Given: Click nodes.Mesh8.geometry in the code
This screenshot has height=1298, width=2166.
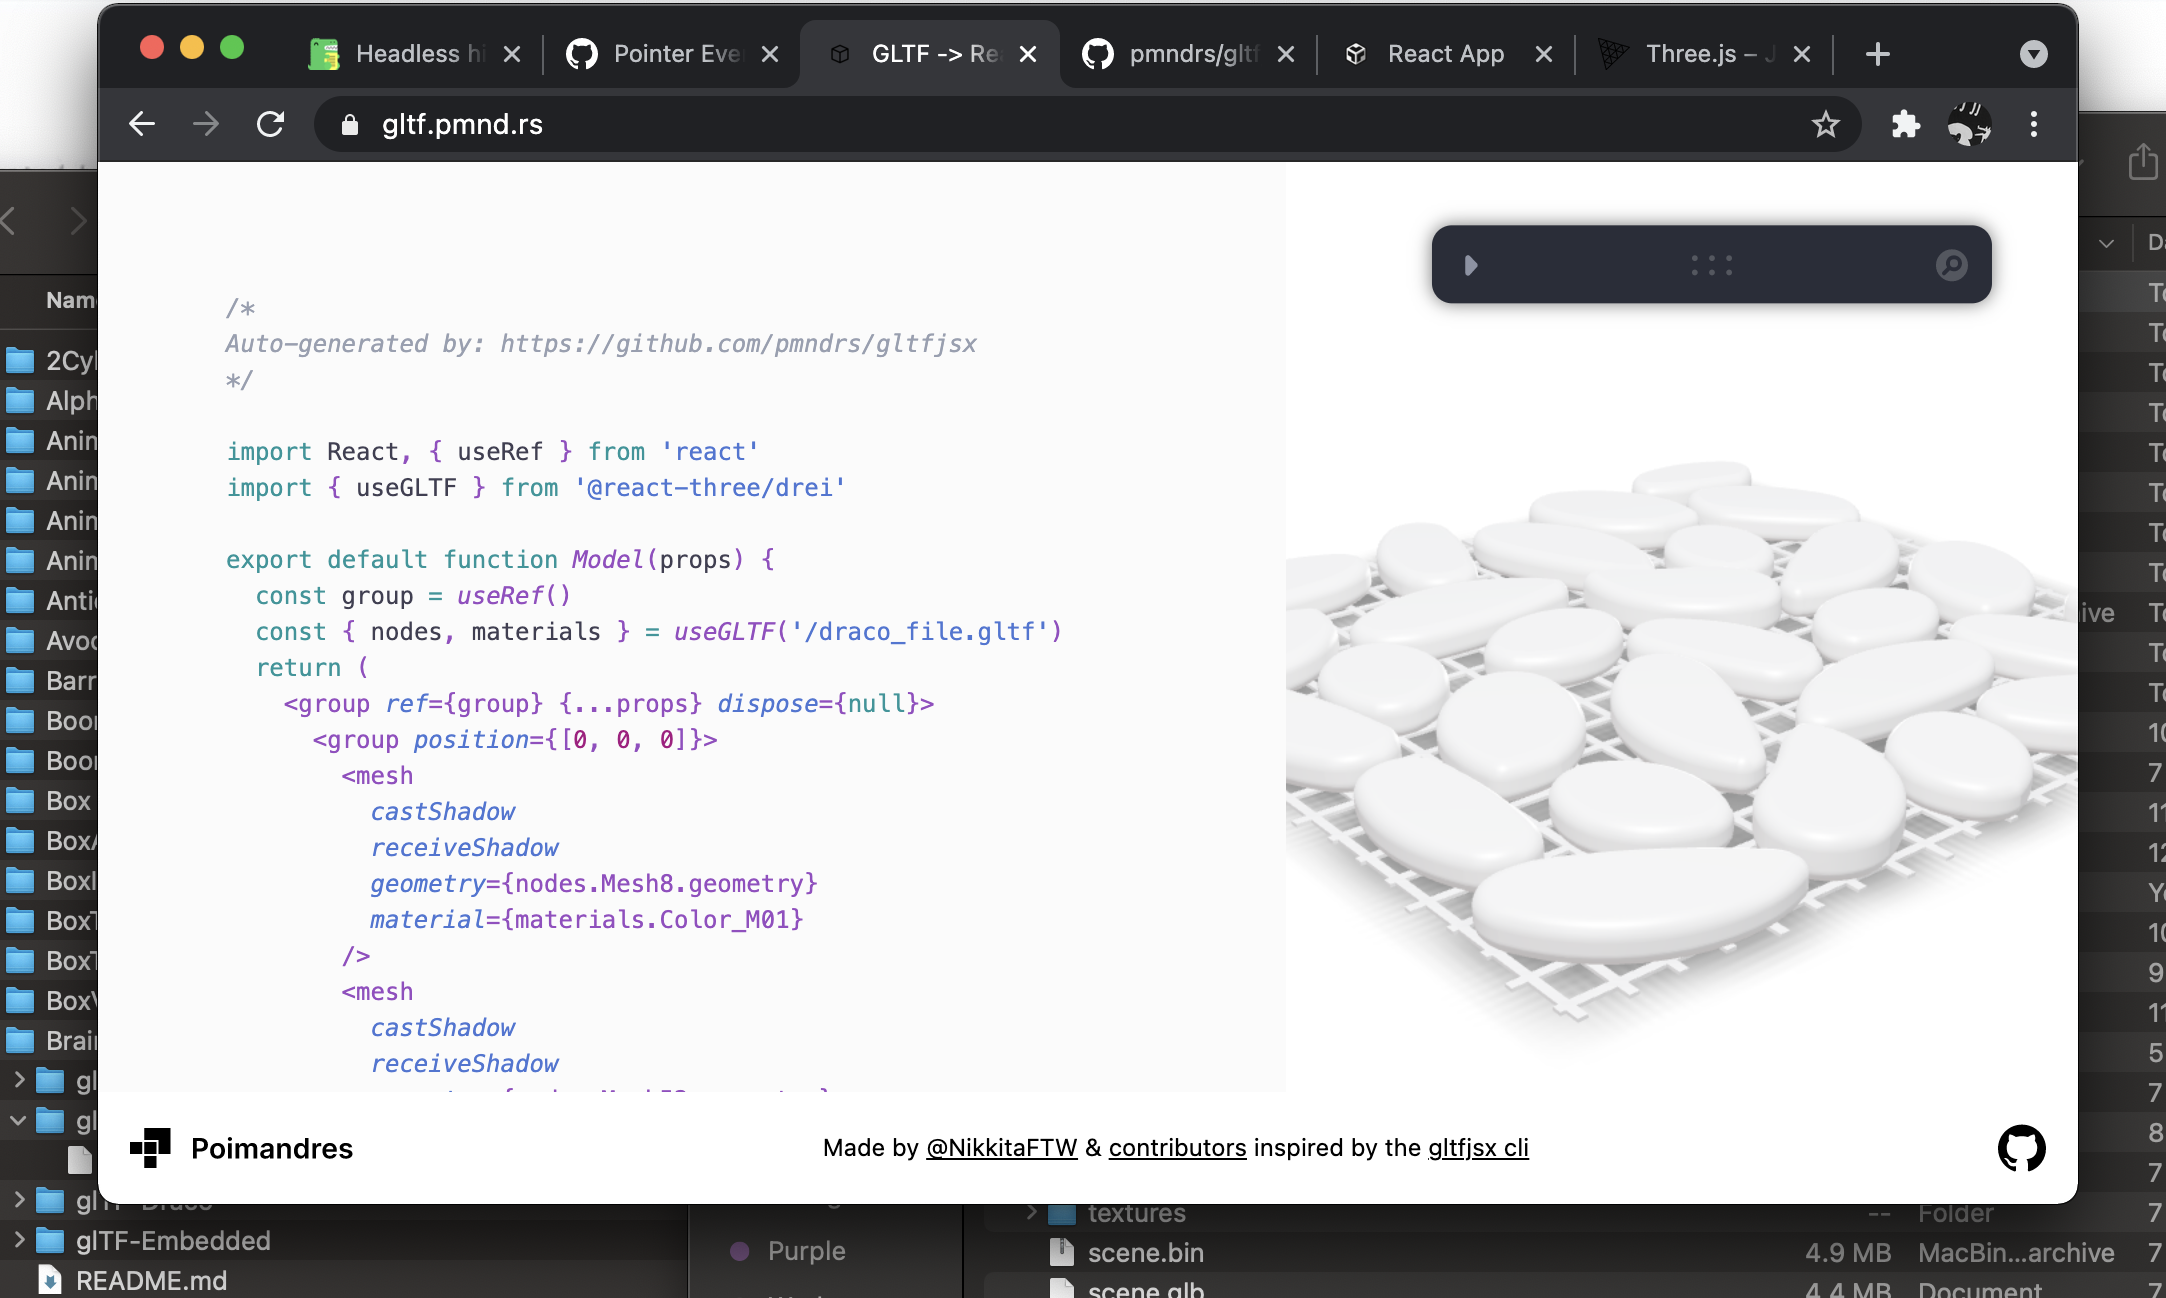Looking at the screenshot, I should [660, 883].
